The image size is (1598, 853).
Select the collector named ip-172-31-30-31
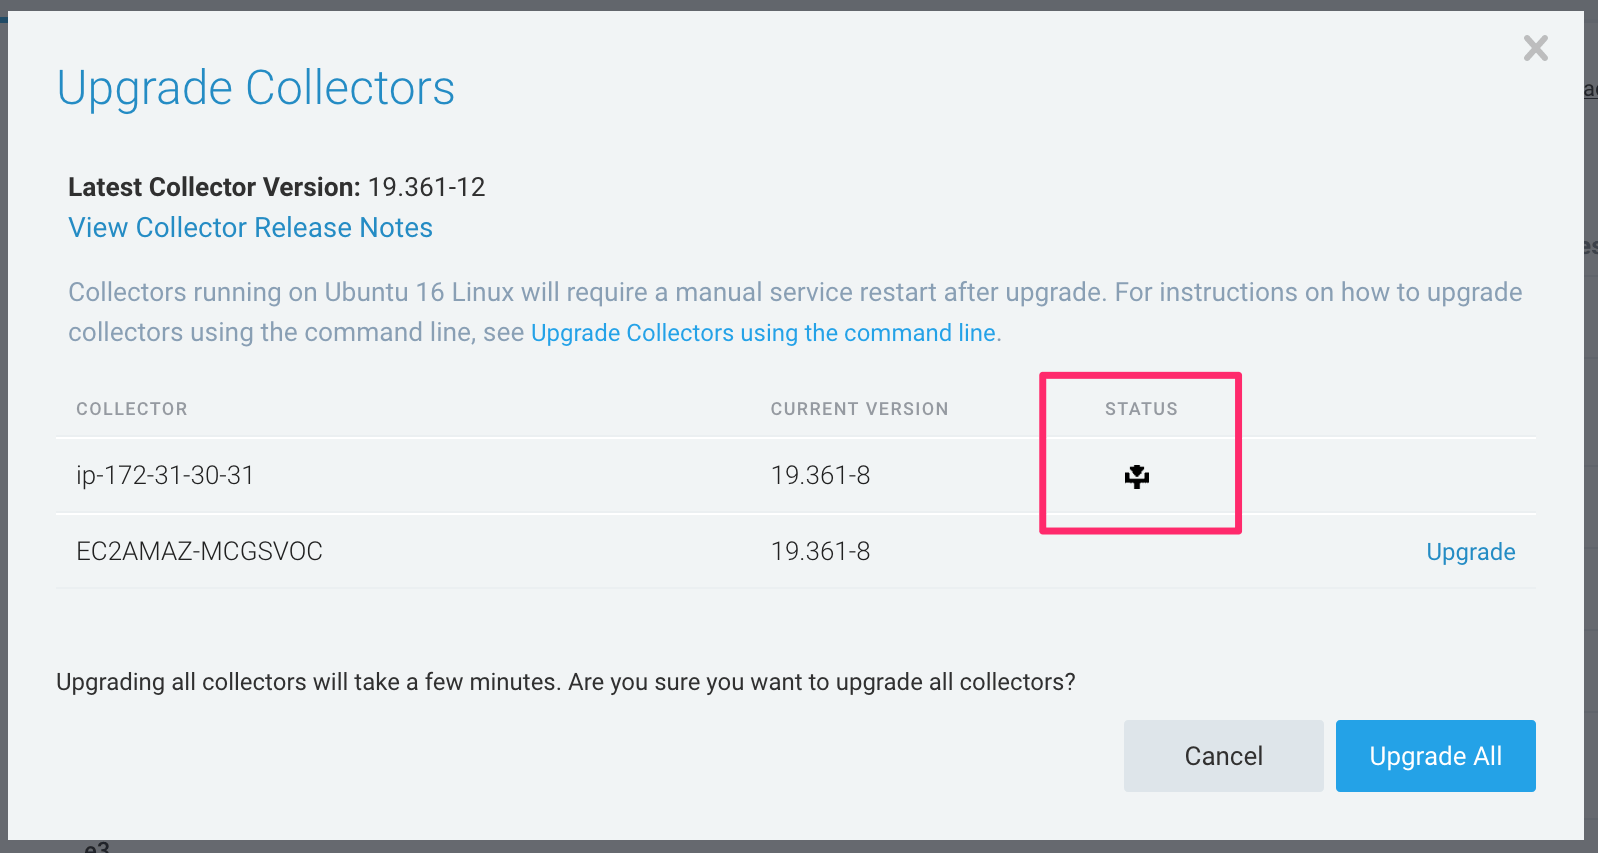164,475
